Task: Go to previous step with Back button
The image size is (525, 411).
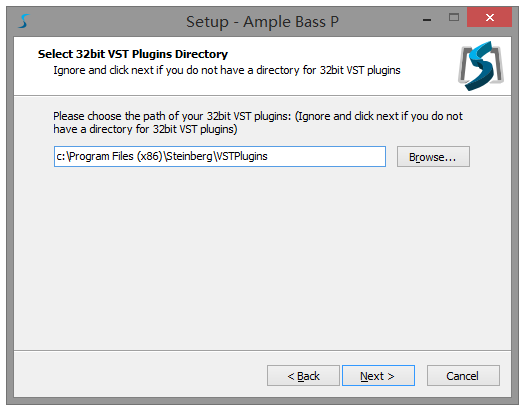Action: point(303,376)
